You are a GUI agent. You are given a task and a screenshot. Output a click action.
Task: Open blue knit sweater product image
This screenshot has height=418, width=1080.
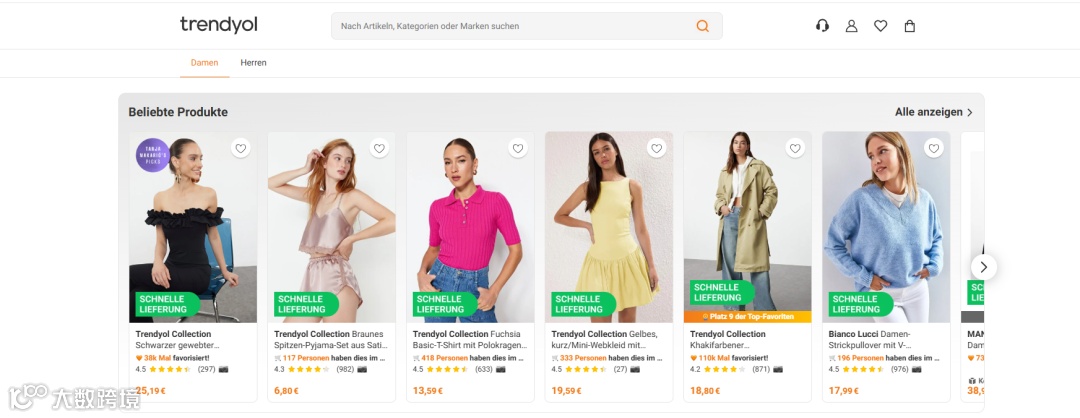point(886,227)
